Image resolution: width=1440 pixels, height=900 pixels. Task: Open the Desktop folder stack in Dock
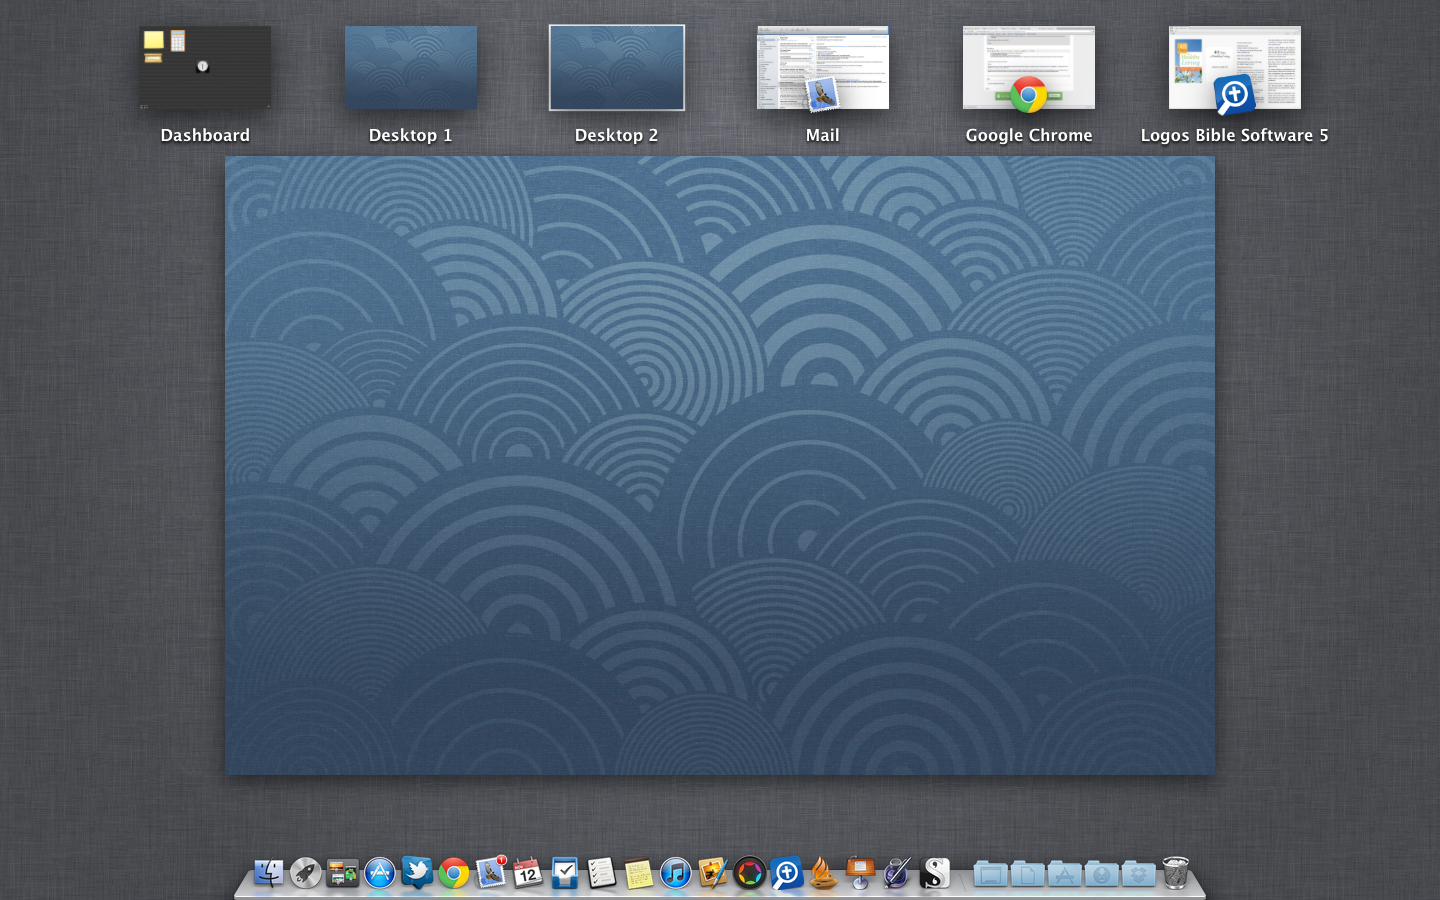(x=990, y=874)
